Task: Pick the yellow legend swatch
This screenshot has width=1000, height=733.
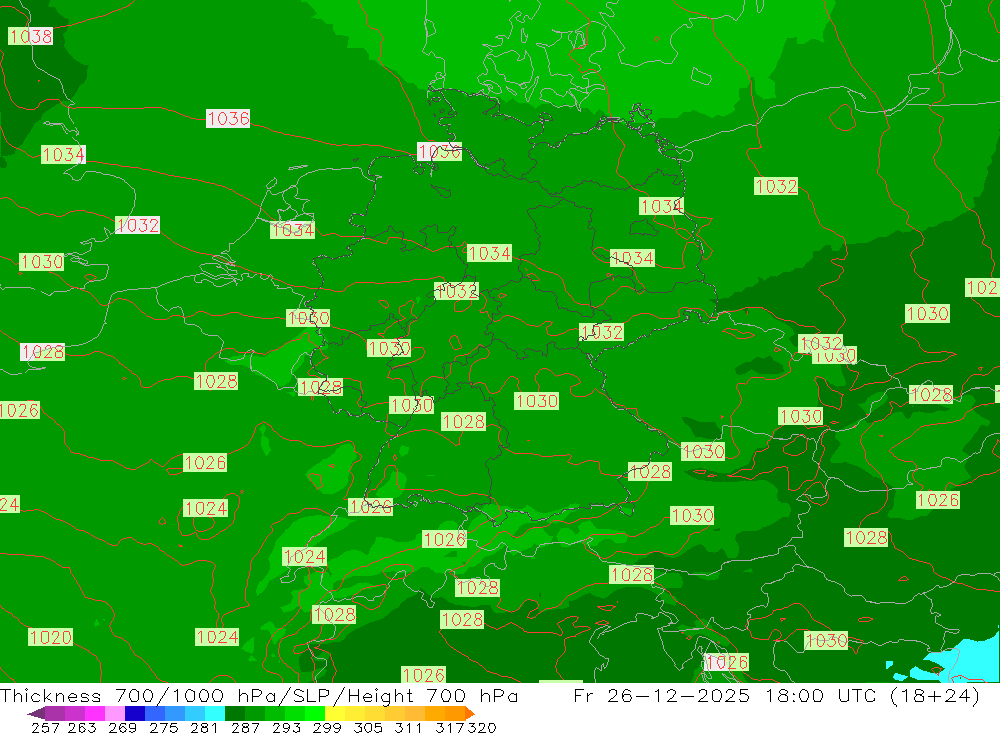Action: (x=335, y=713)
